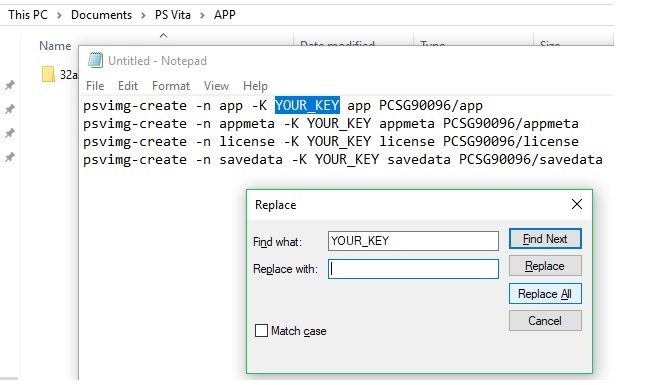Viewport: 656px width, 385px height.
Task: Toggle sort arrow above Name column
Action: tap(164, 36)
